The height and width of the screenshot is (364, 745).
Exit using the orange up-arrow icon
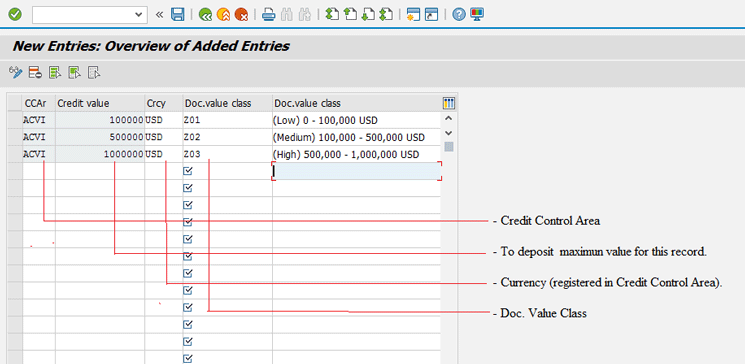click(x=223, y=15)
